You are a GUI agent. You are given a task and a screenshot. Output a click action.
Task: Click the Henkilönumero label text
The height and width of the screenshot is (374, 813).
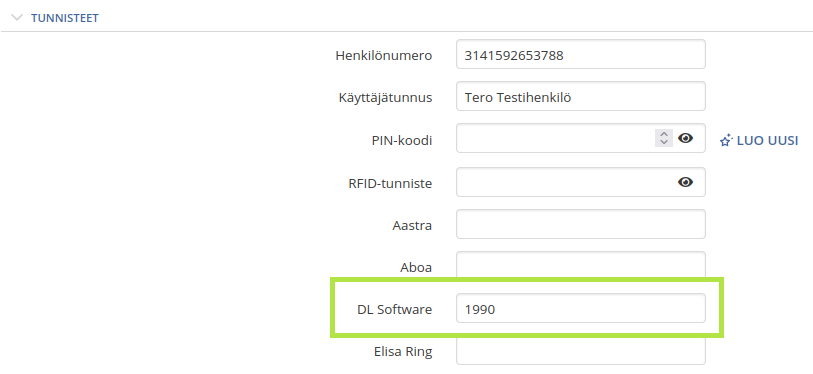tap(384, 56)
